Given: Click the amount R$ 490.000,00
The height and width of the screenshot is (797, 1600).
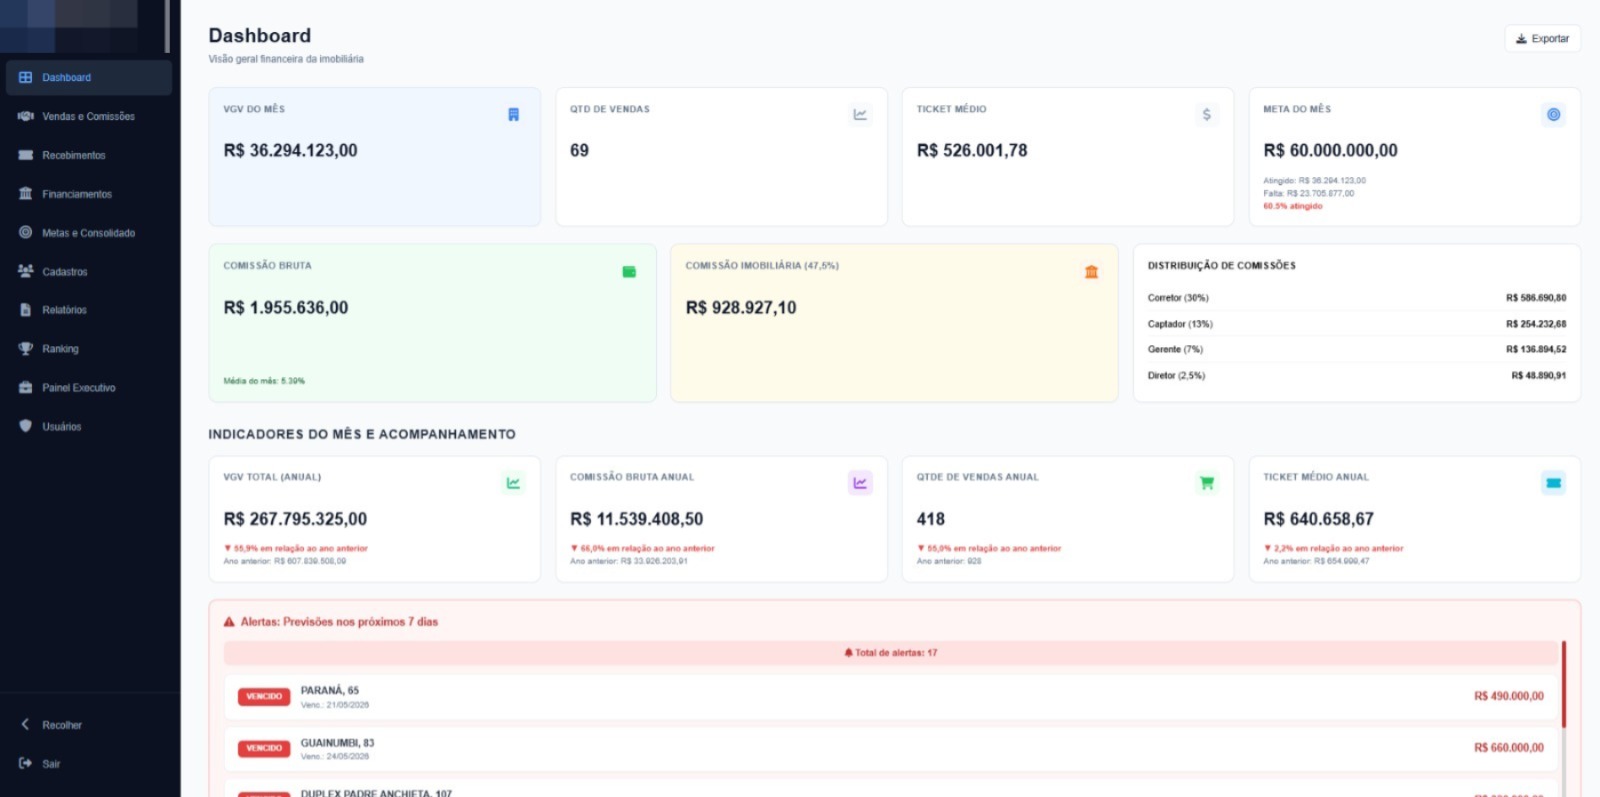Looking at the screenshot, I should tap(1508, 697).
